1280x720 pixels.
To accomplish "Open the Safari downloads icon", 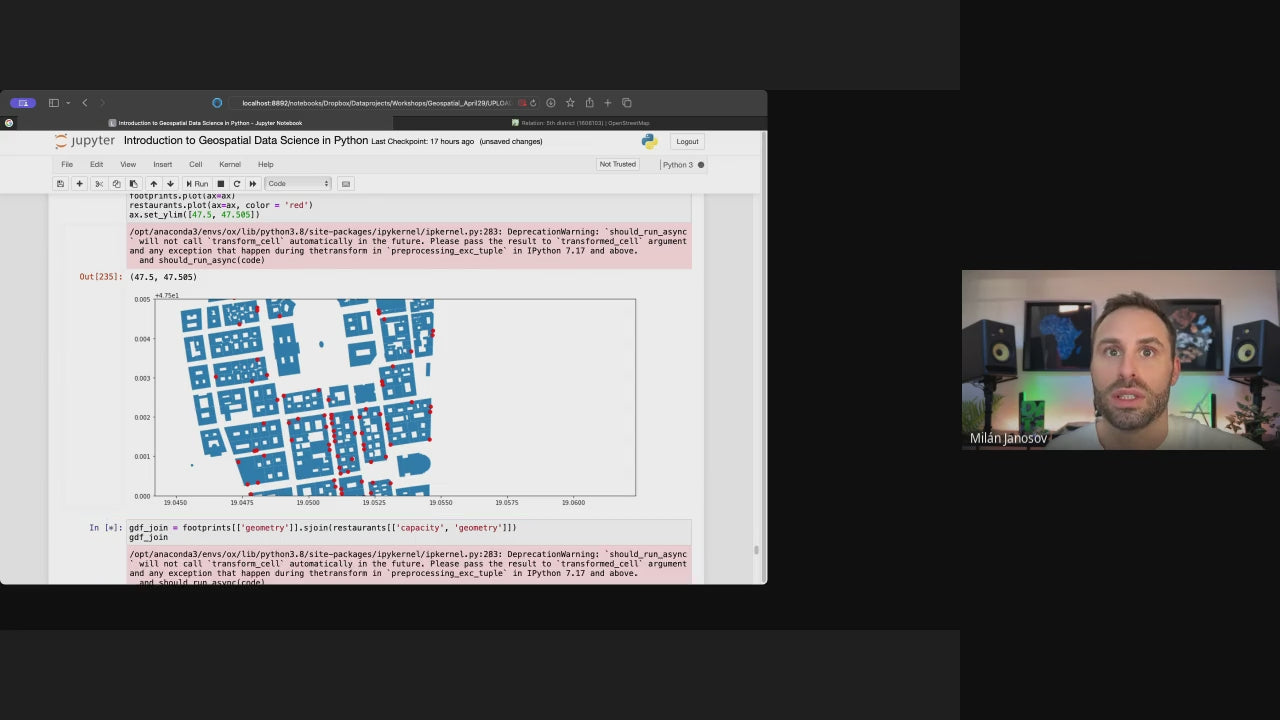I will [x=551, y=103].
